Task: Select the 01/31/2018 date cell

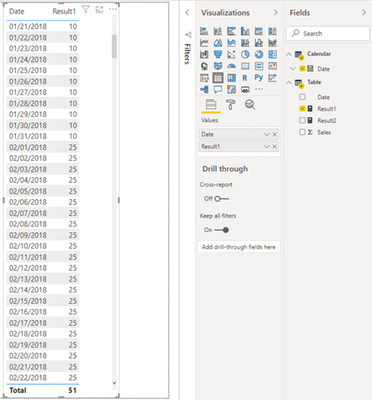Action: pyautogui.click(x=28, y=136)
